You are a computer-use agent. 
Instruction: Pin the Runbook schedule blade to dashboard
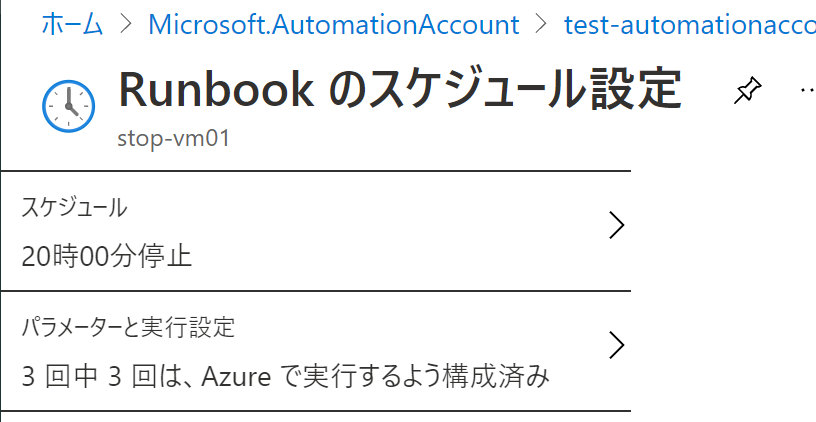point(748,90)
